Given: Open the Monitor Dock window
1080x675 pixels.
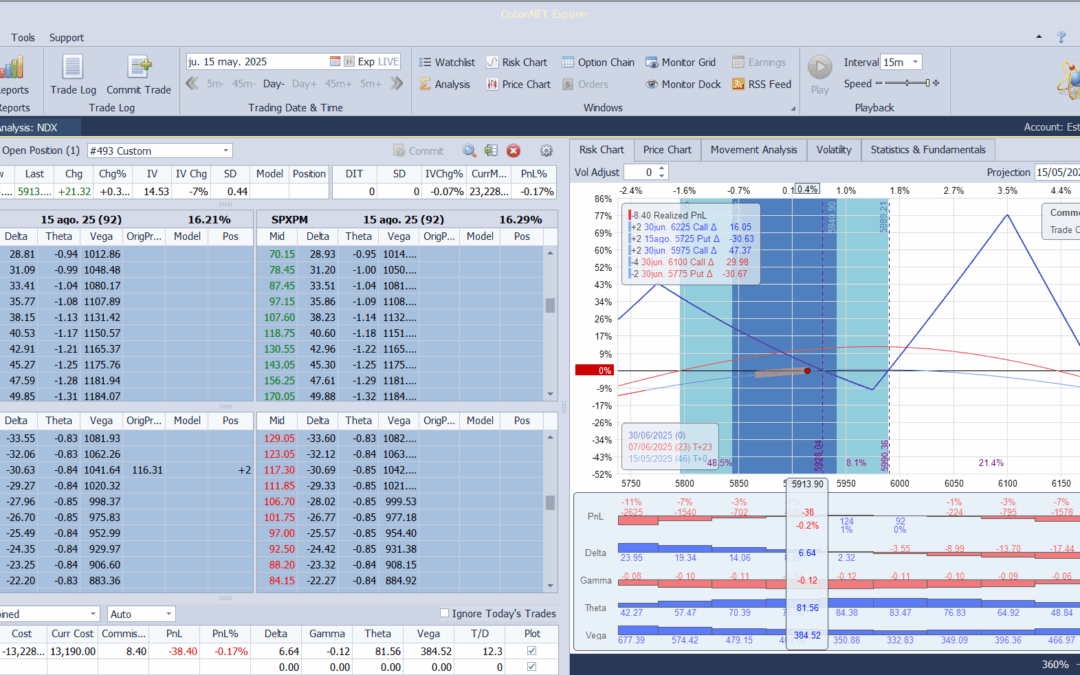Looking at the screenshot, I should pos(683,84).
